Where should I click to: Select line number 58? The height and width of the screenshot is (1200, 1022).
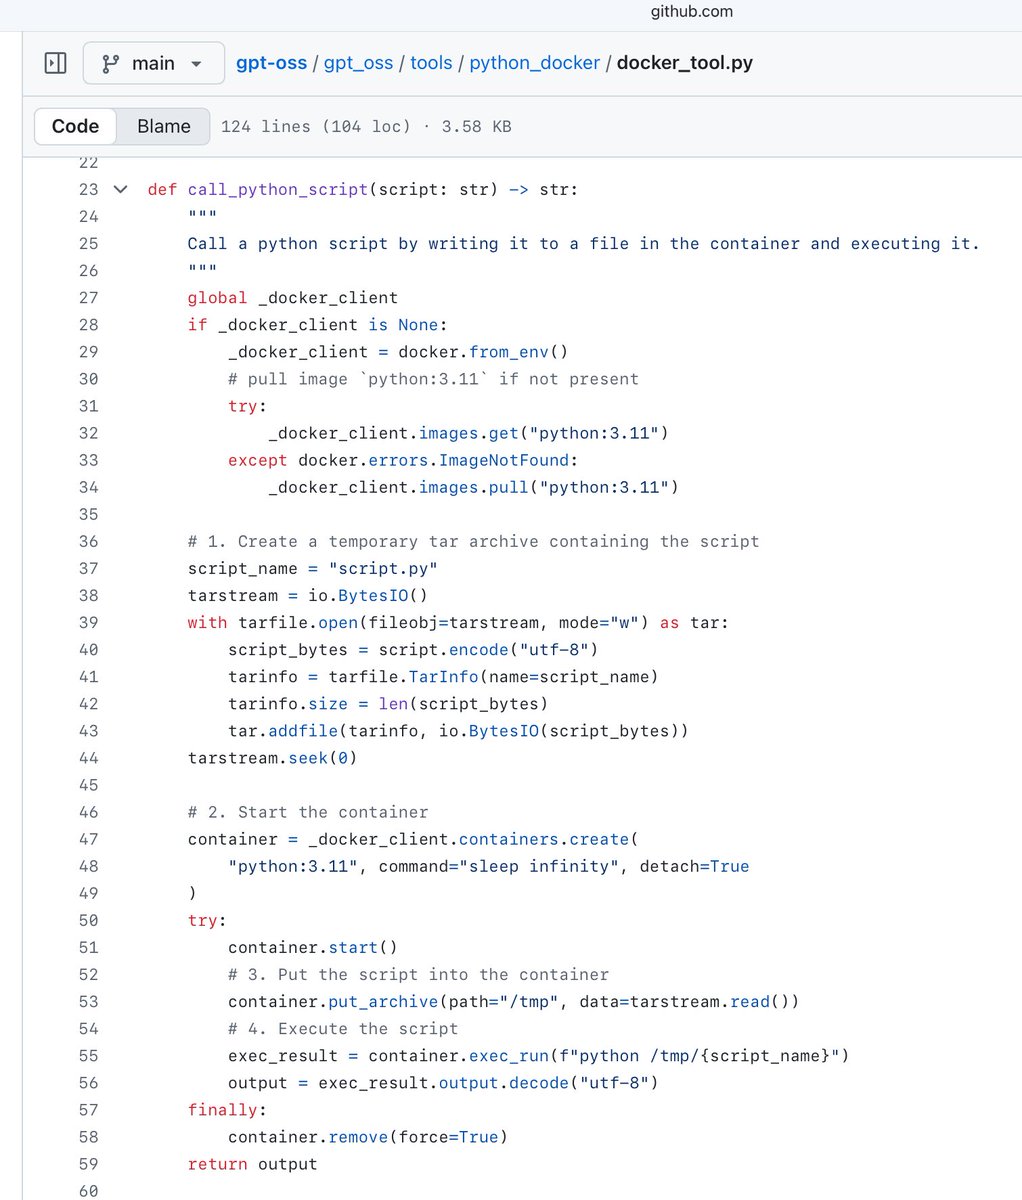88,1137
